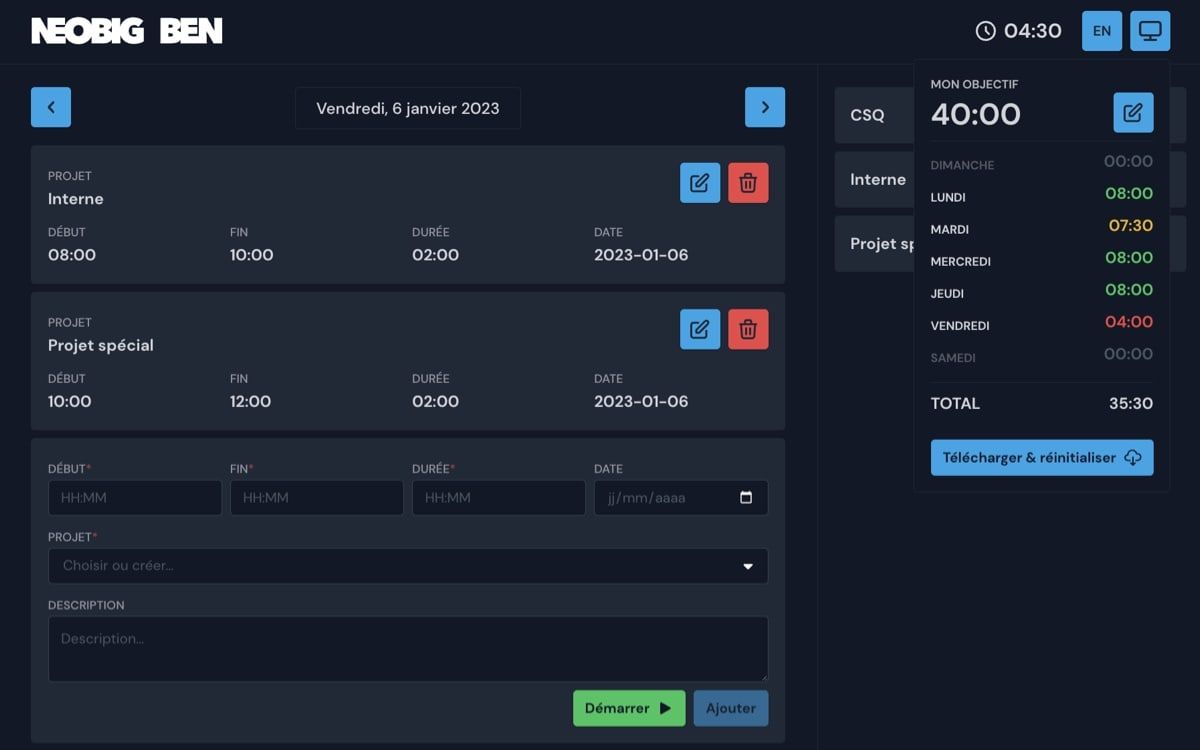Focus the Fin time field

coord(317,498)
